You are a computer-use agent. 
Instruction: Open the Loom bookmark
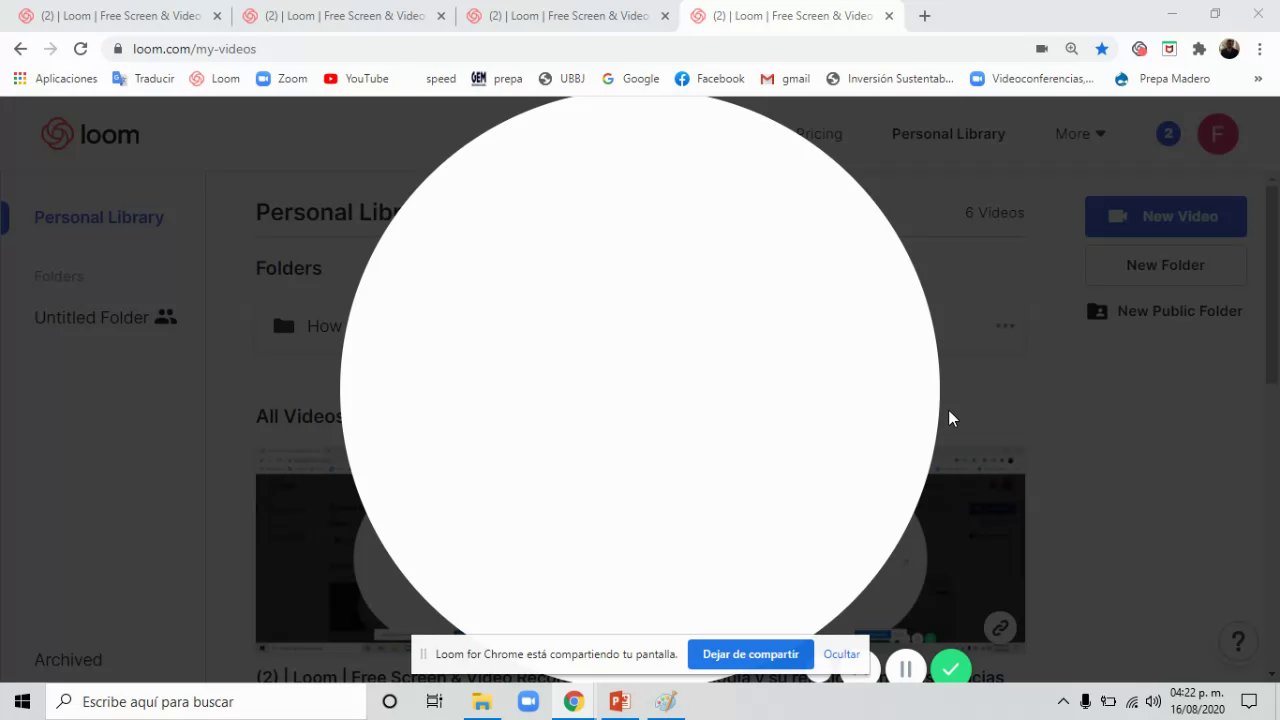coord(214,79)
